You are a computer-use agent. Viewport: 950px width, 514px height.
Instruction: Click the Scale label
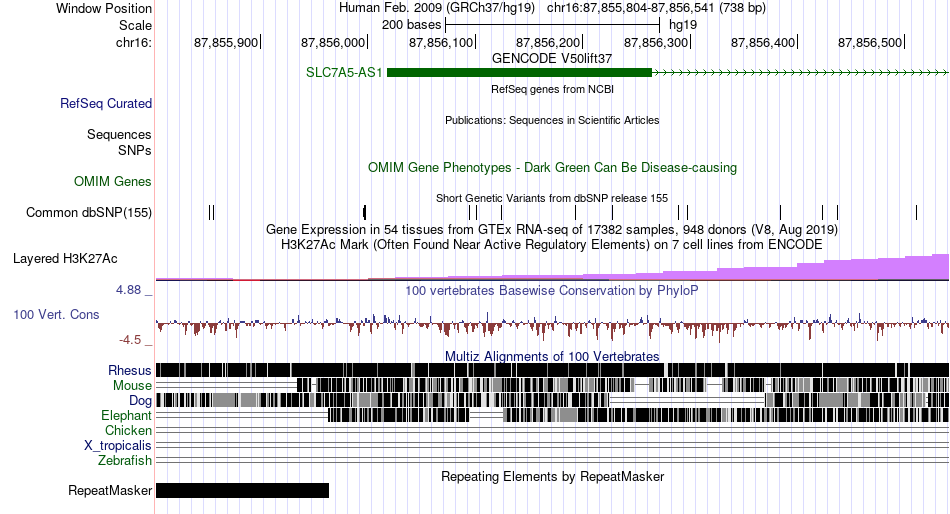135,25
